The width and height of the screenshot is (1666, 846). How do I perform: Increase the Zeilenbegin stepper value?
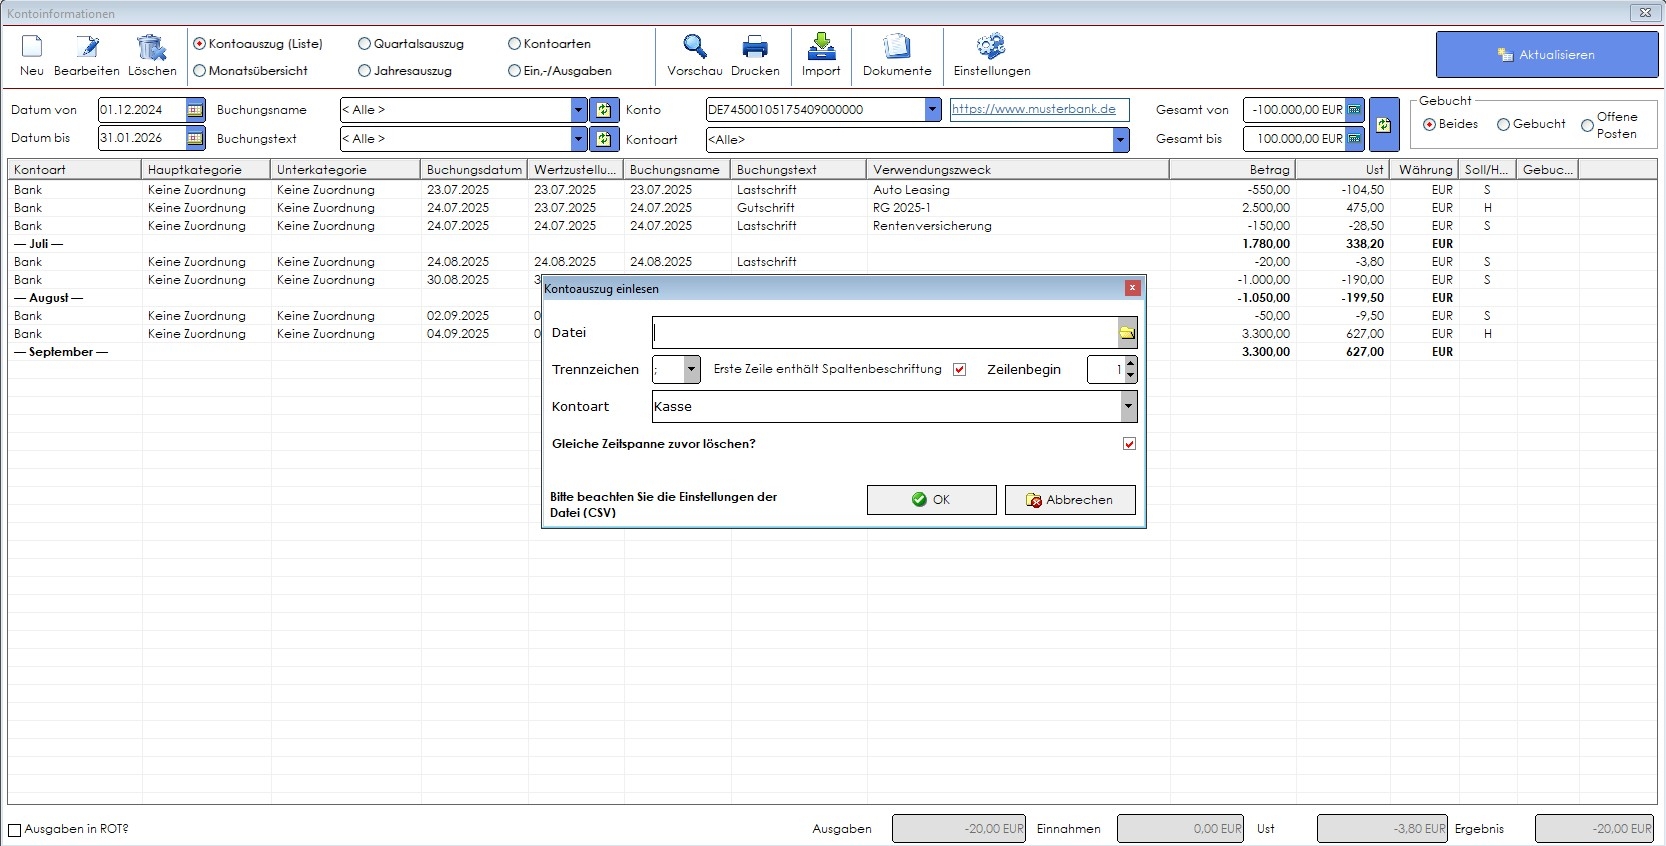point(1130,364)
